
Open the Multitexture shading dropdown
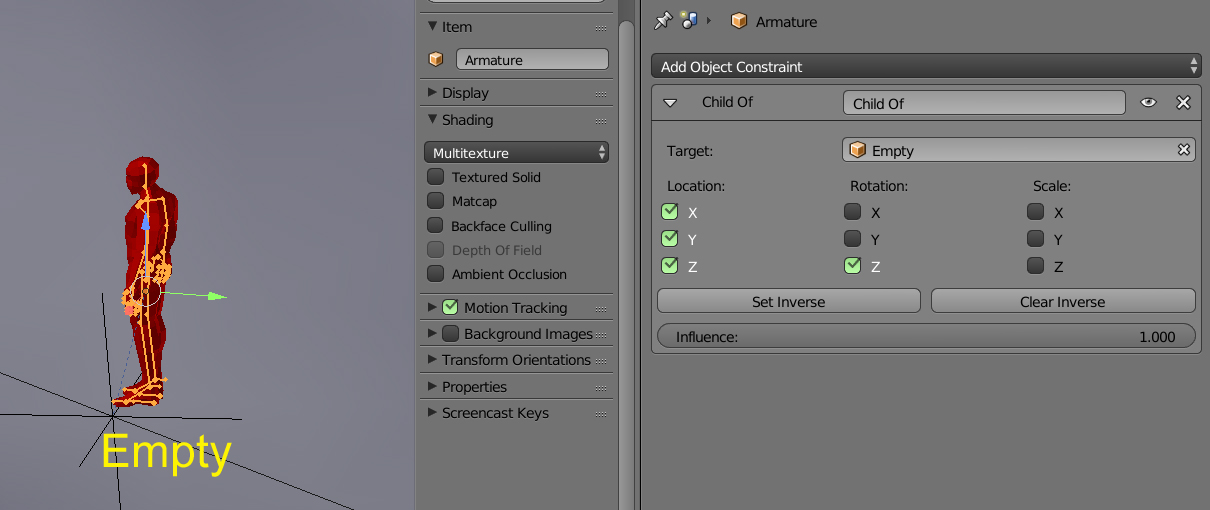click(516, 153)
